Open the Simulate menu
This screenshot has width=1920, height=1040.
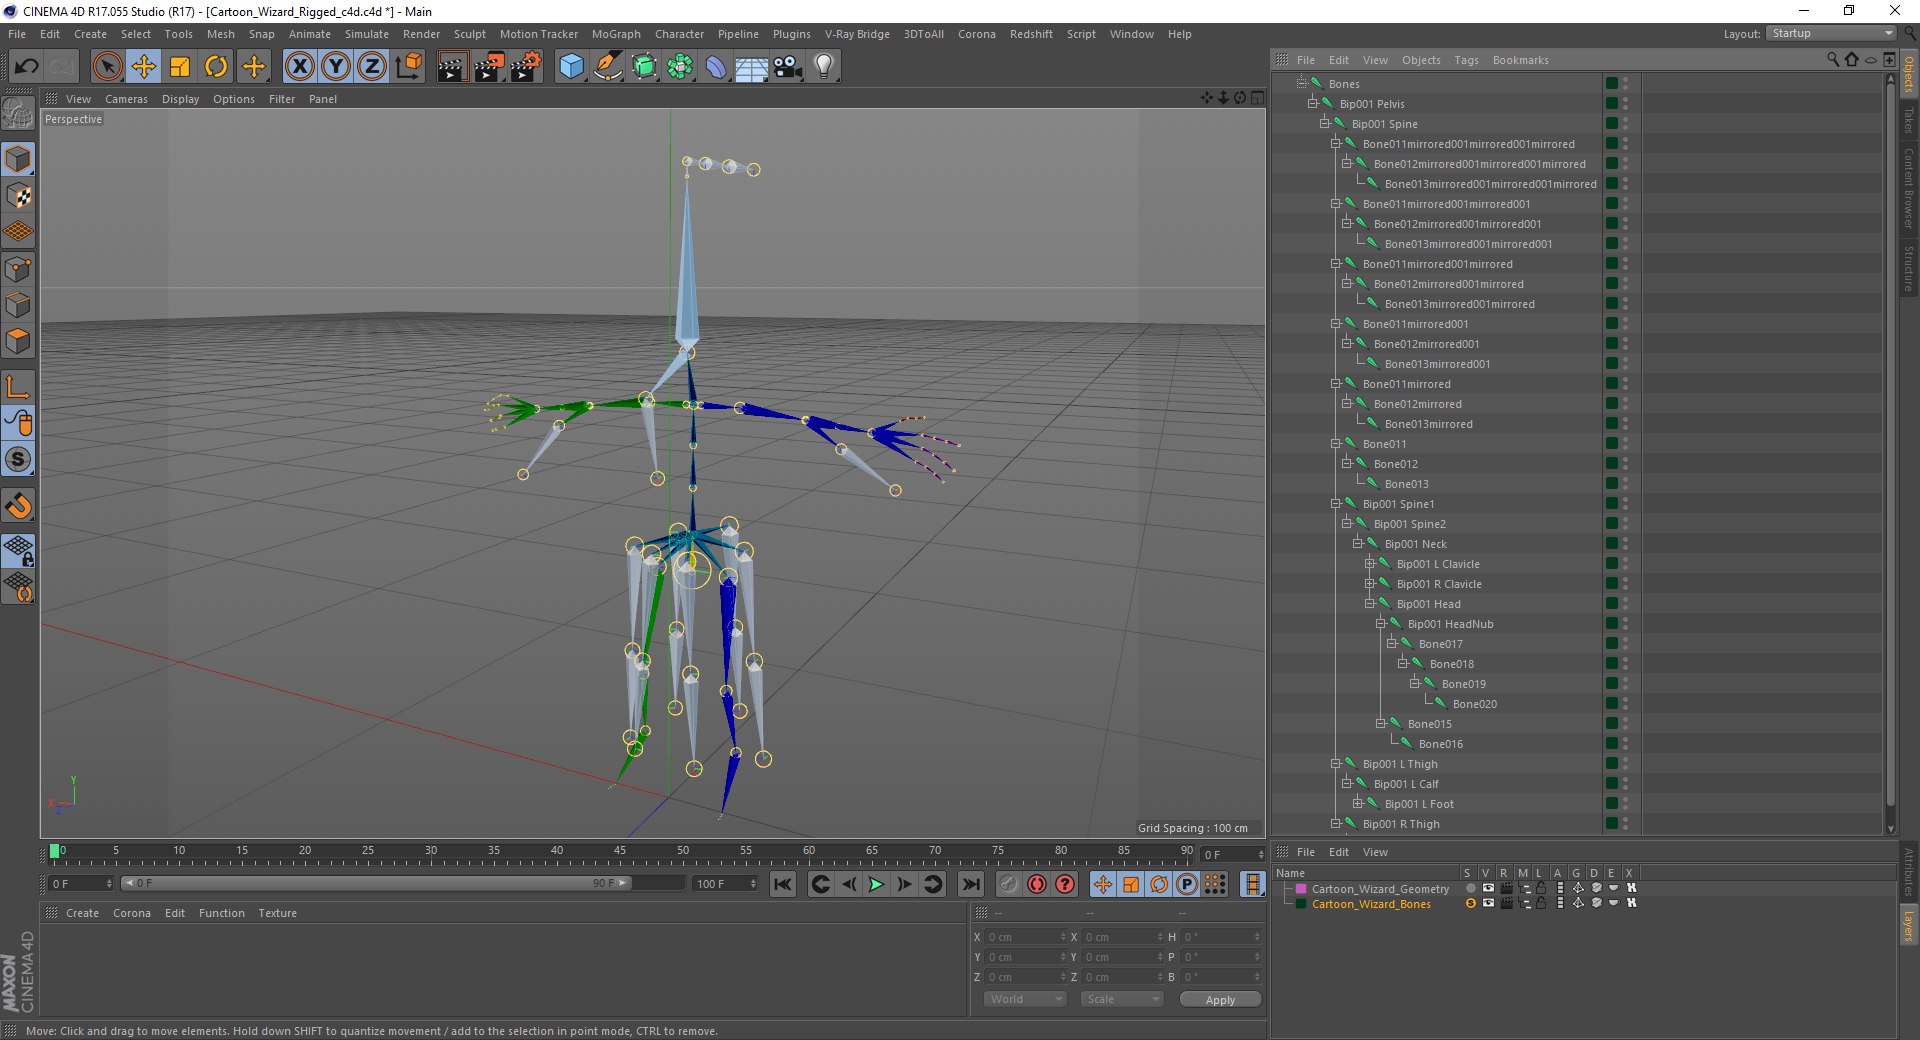(367, 34)
